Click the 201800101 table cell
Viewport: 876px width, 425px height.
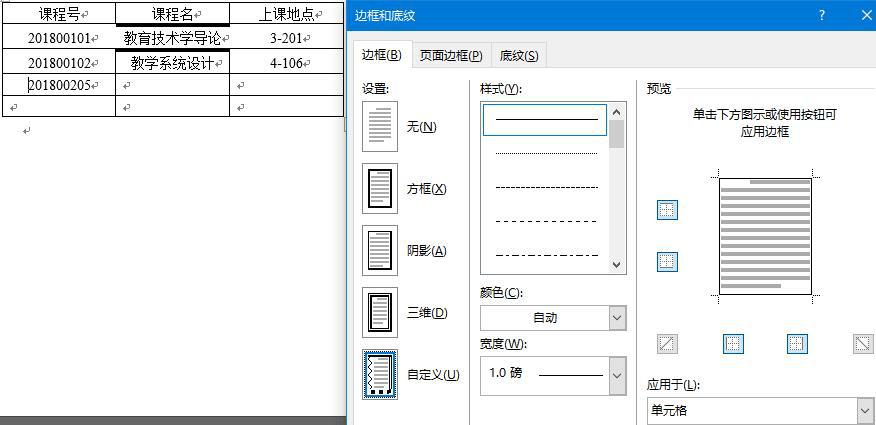[x=59, y=37]
